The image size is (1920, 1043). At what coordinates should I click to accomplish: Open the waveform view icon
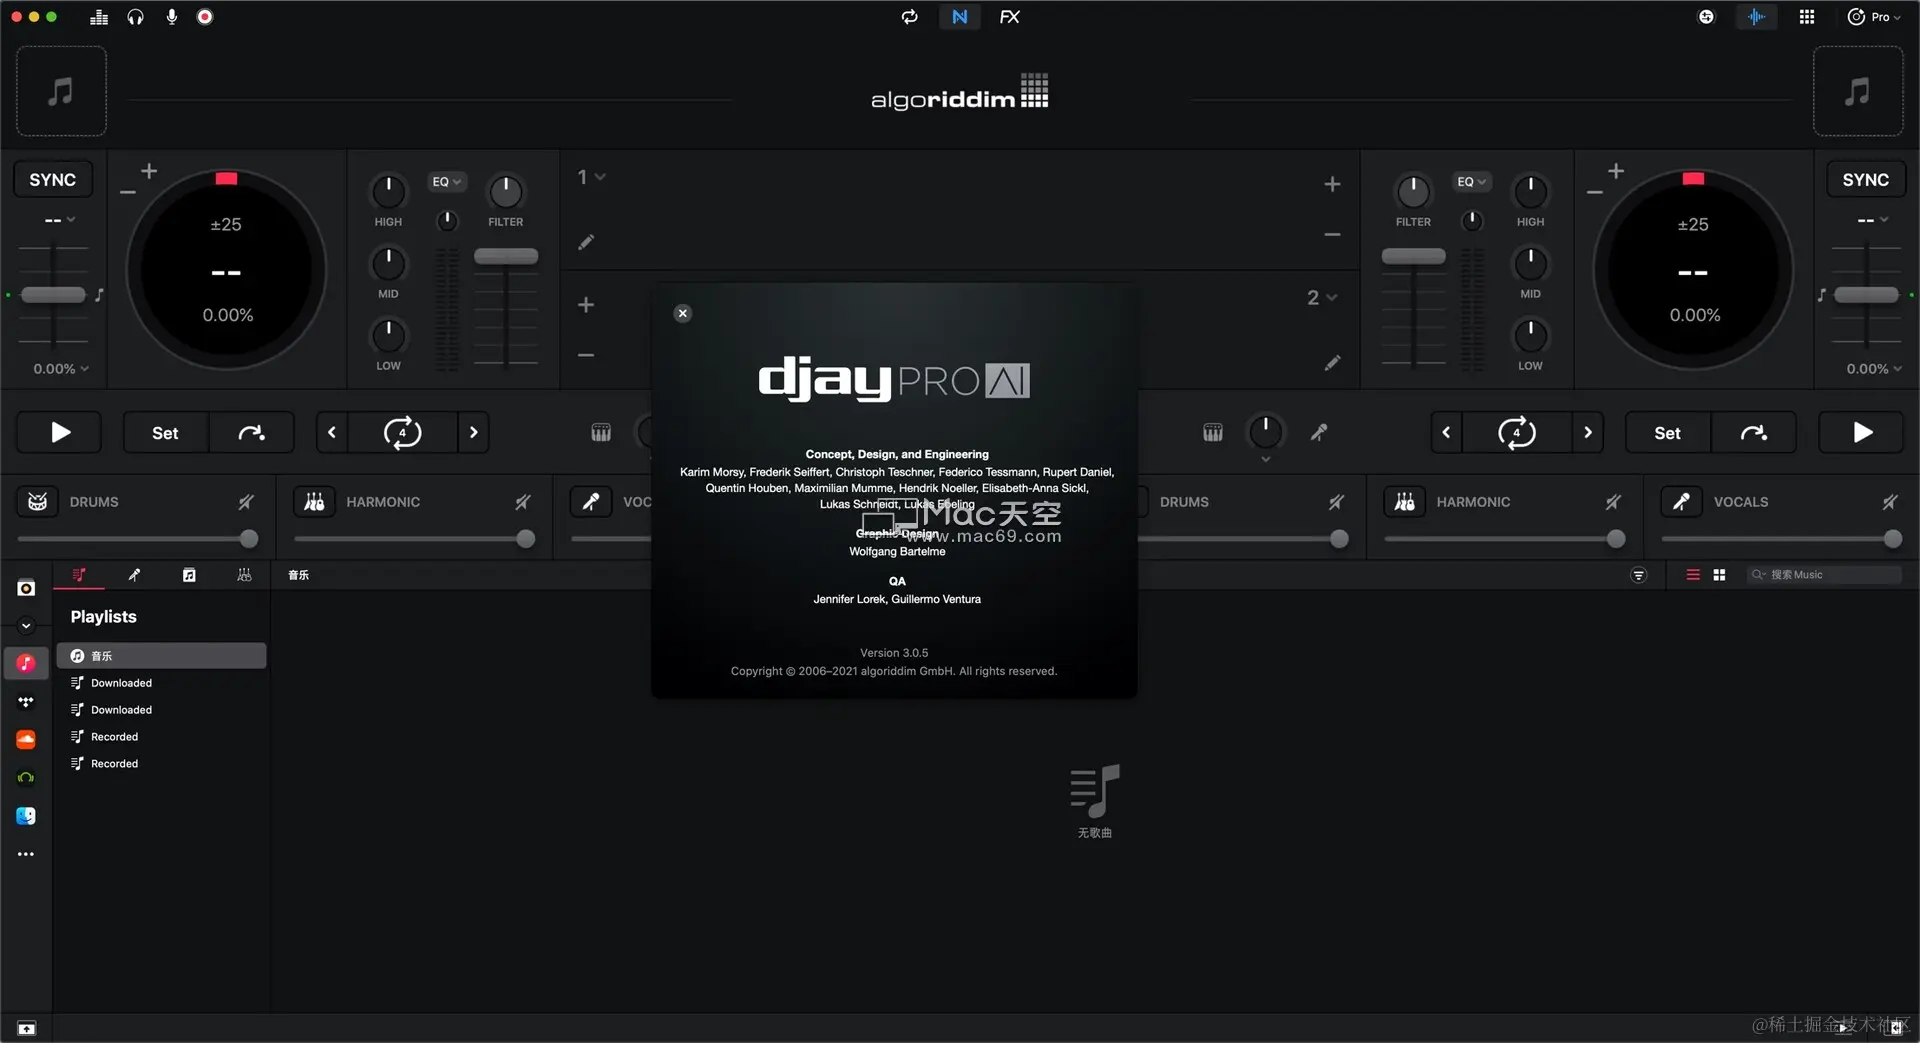tap(1756, 17)
